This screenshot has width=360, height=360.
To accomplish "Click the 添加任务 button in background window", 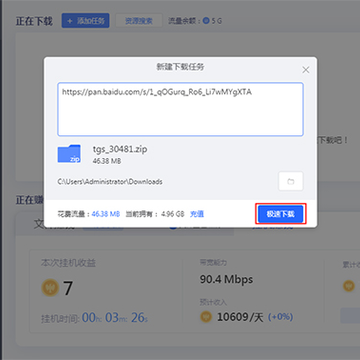I will 86,21.
